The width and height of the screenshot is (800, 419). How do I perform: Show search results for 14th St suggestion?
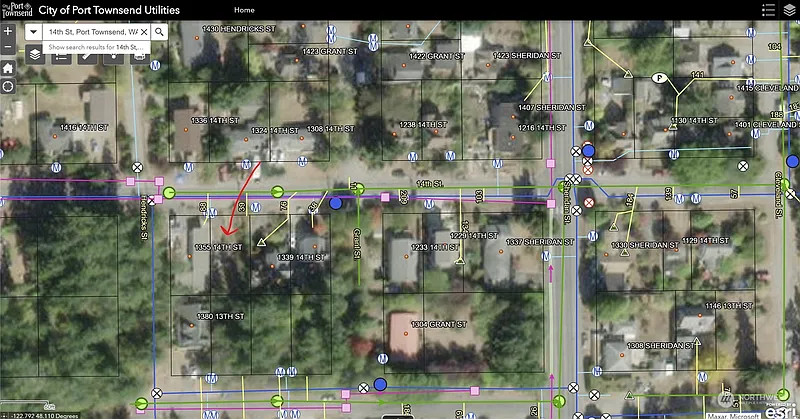(97, 46)
